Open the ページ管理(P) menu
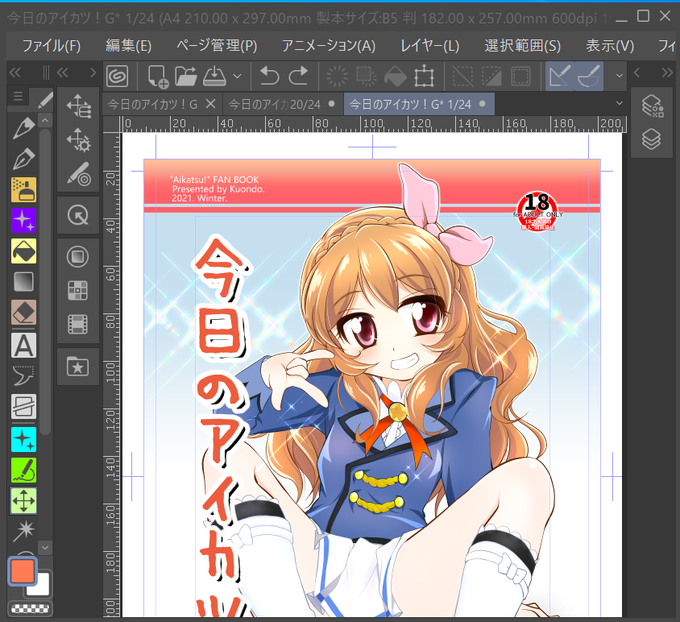Image resolution: width=680 pixels, height=622 pixels. click(216, 46)
